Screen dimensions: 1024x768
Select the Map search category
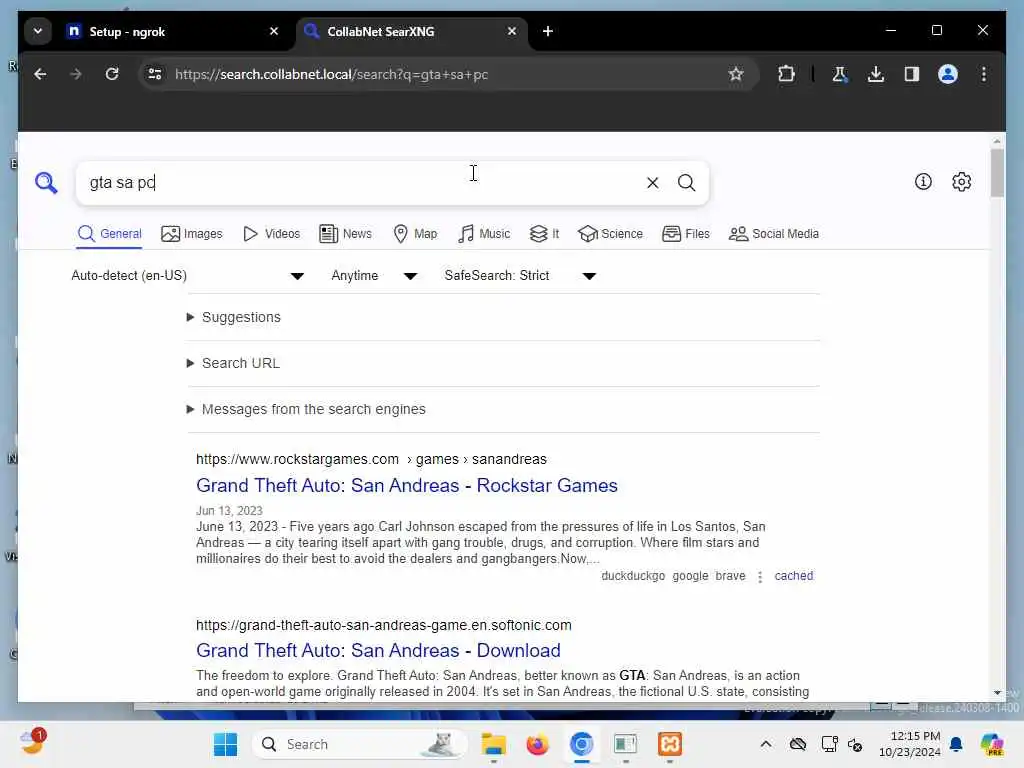pos(415,234)
